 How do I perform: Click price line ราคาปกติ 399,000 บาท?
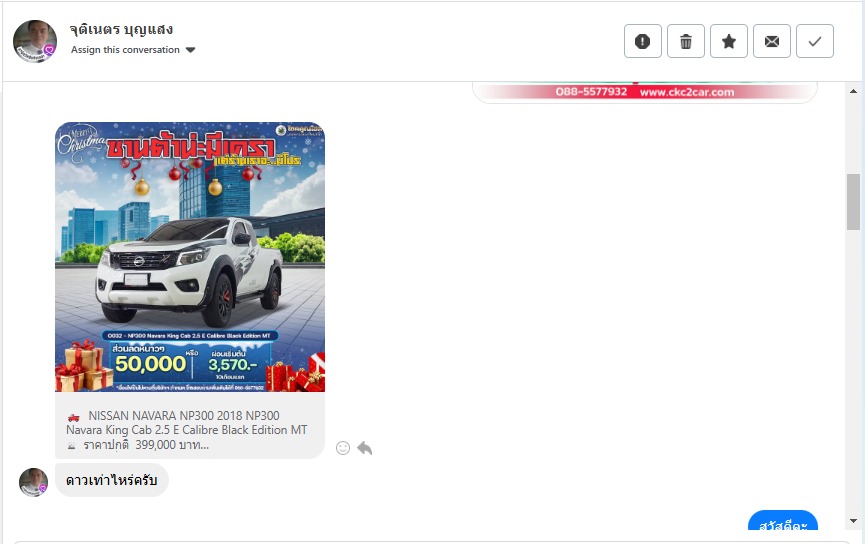(146, 445)
